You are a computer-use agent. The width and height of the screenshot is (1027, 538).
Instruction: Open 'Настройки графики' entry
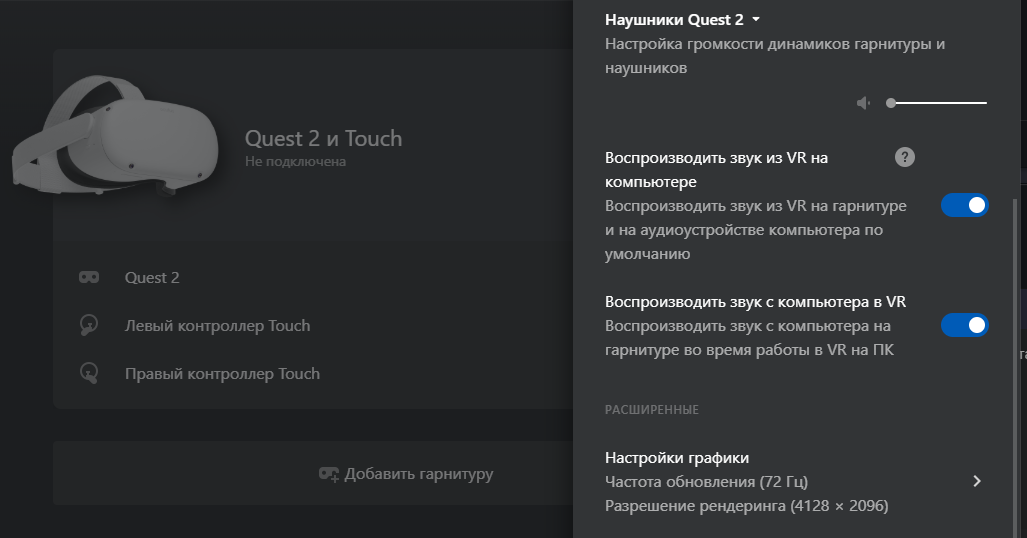click(794, 482)
